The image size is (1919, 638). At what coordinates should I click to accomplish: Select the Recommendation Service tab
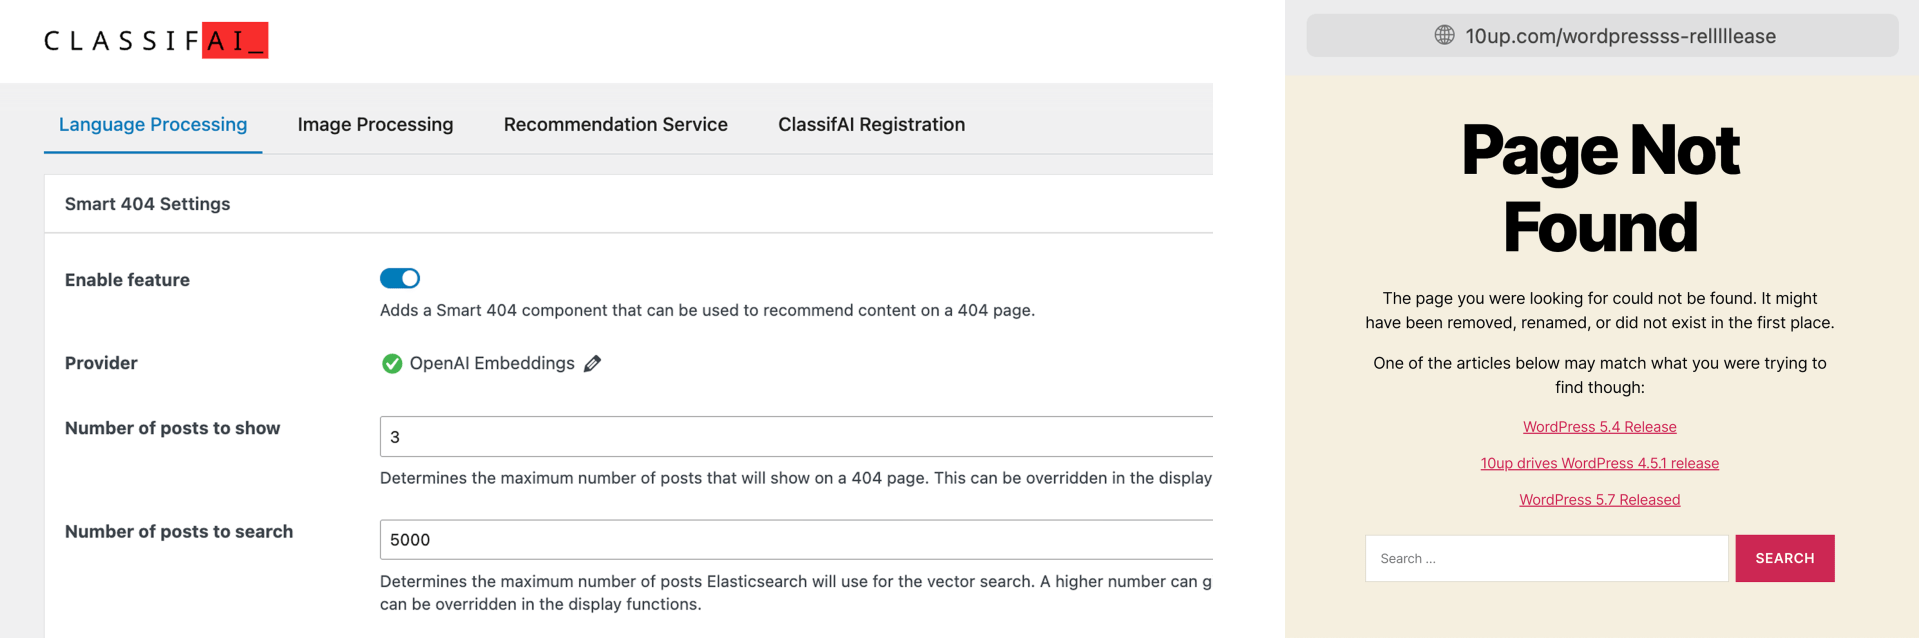[x=616, y=124]
